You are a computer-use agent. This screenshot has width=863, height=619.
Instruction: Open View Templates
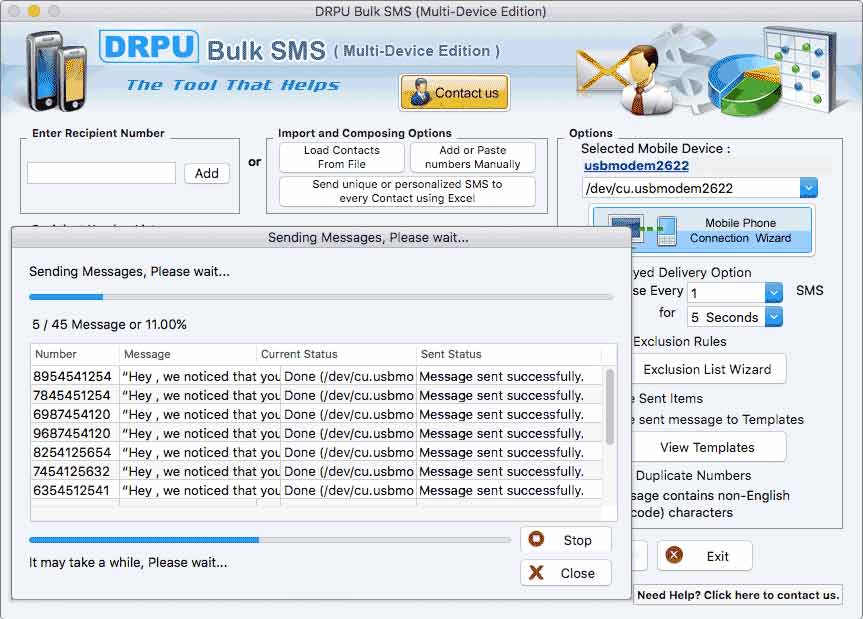708,447
